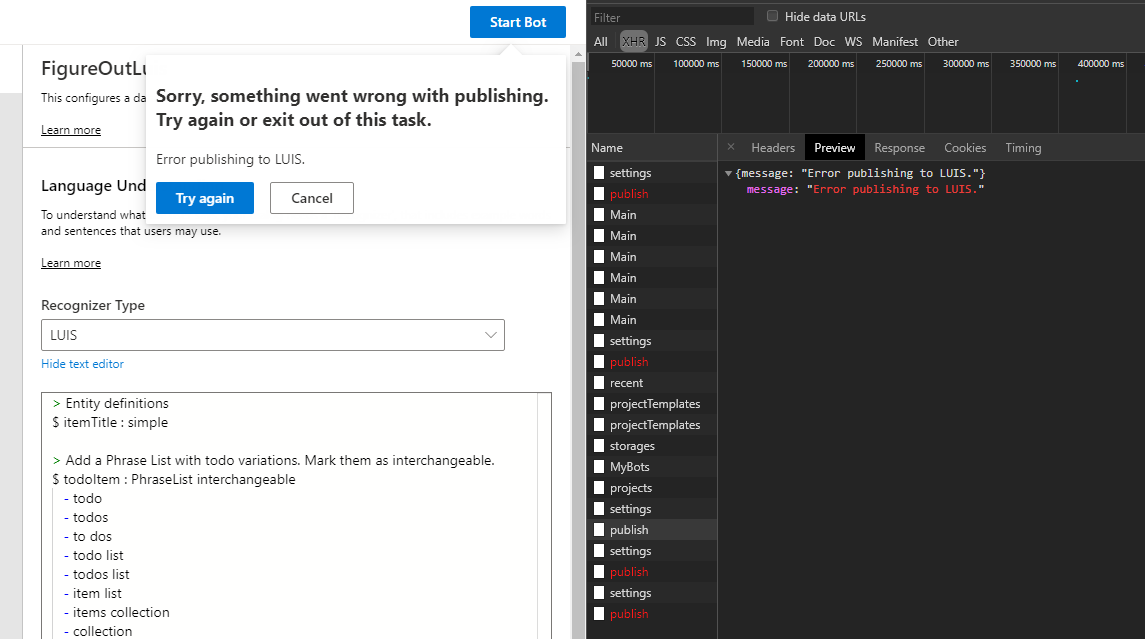Open the Recognizer Type dropdown

pyautogui.click(x=272, y=334)
